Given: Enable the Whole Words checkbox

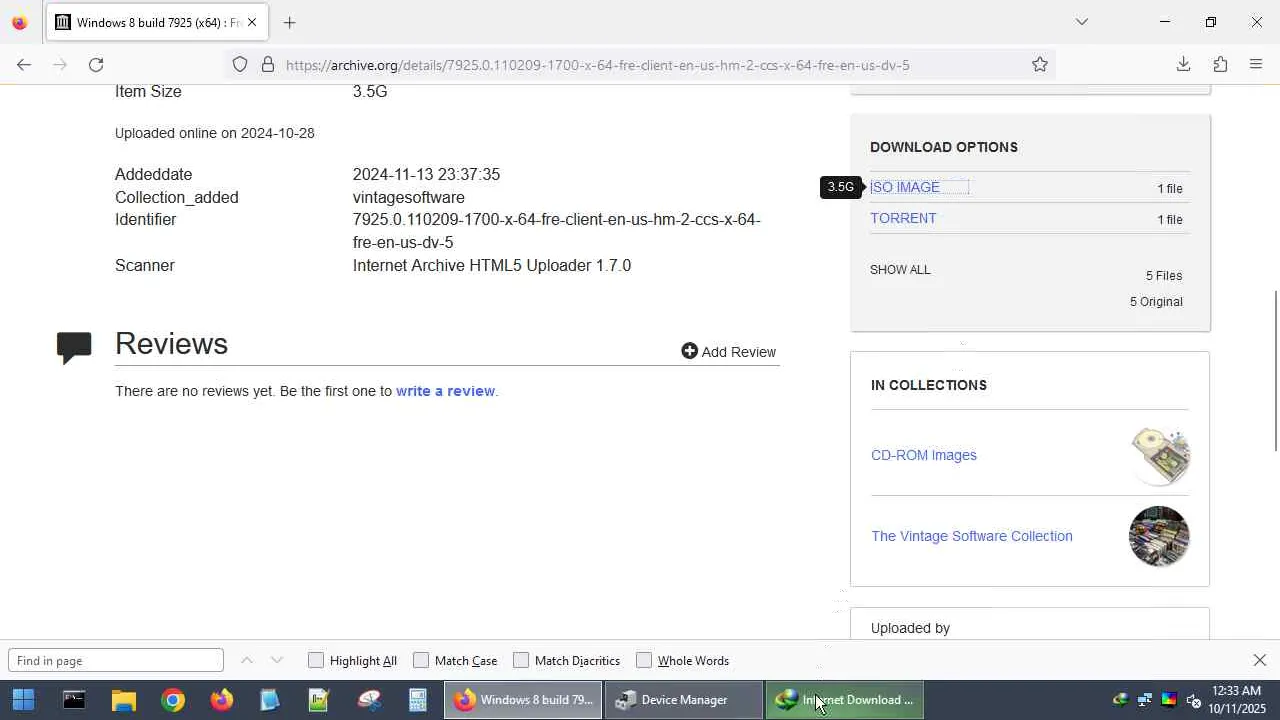Looking at the screenshot, I should tap(644, 660).
